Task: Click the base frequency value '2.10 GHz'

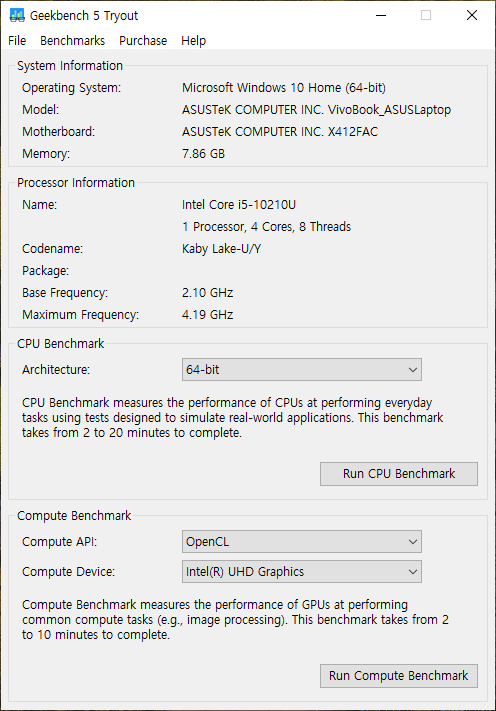Action: 208,293
